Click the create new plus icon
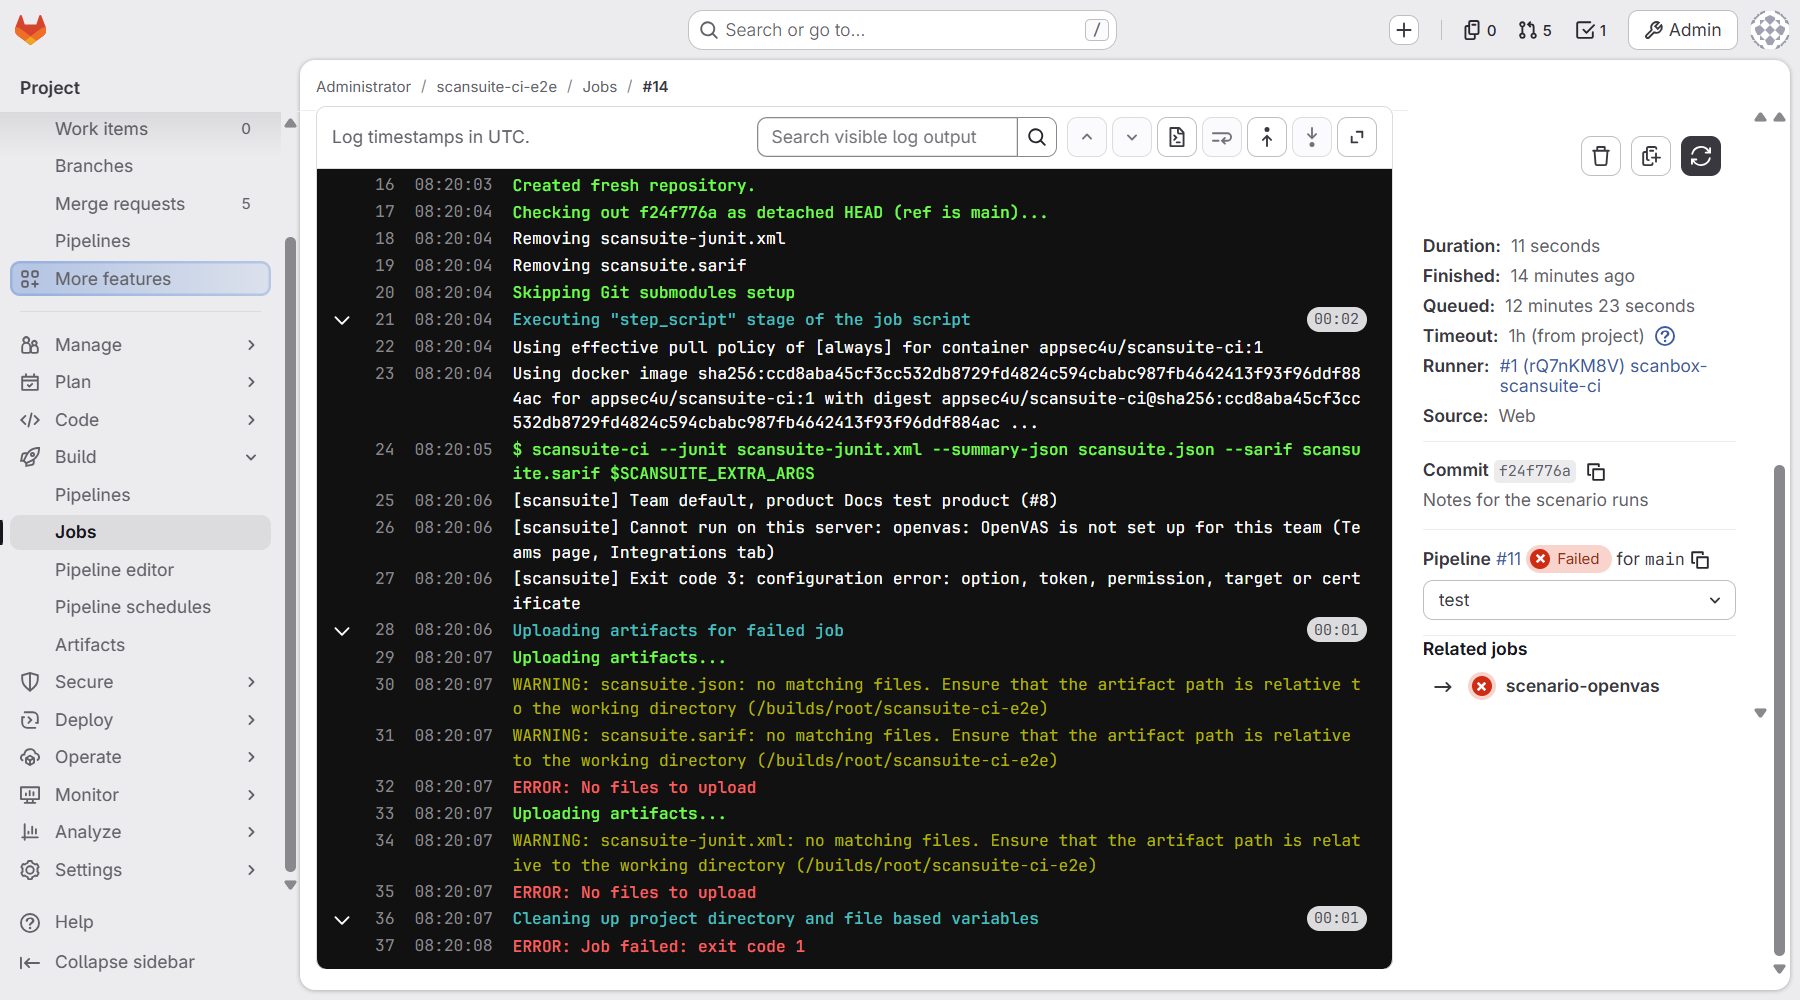 point(1404,30)
